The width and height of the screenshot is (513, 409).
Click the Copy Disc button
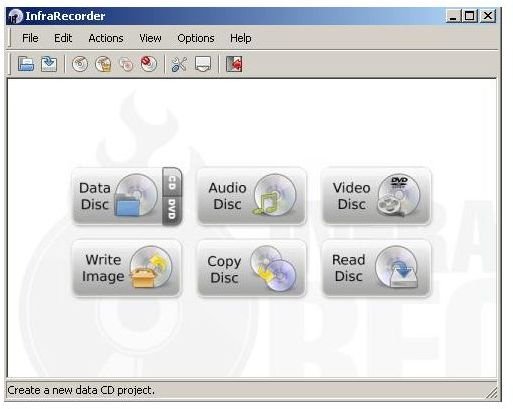[x=252, y=268]
